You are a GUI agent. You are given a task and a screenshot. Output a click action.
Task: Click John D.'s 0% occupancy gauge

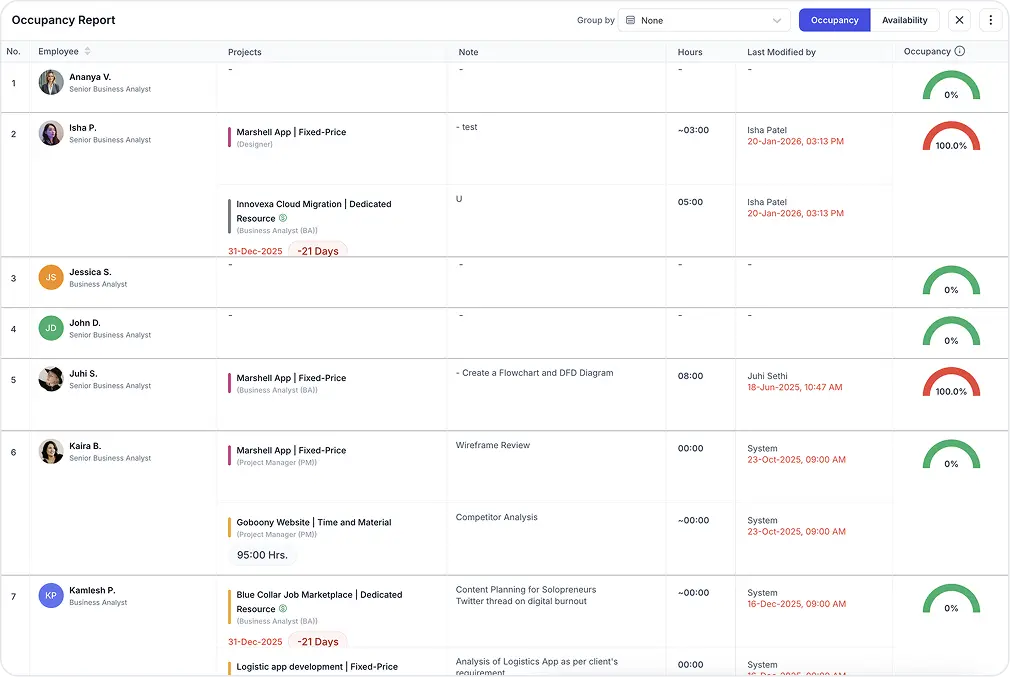tap(951, 332)
